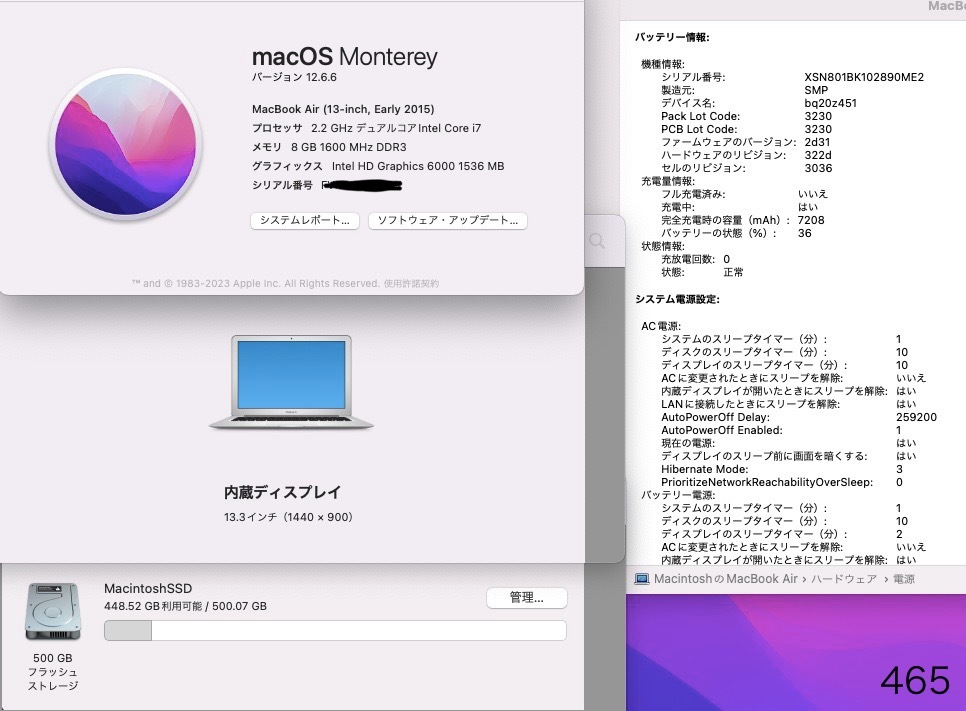Select the バッテリー電源 section label
This screenshot has height=711, width=966.
coord(678,495)
